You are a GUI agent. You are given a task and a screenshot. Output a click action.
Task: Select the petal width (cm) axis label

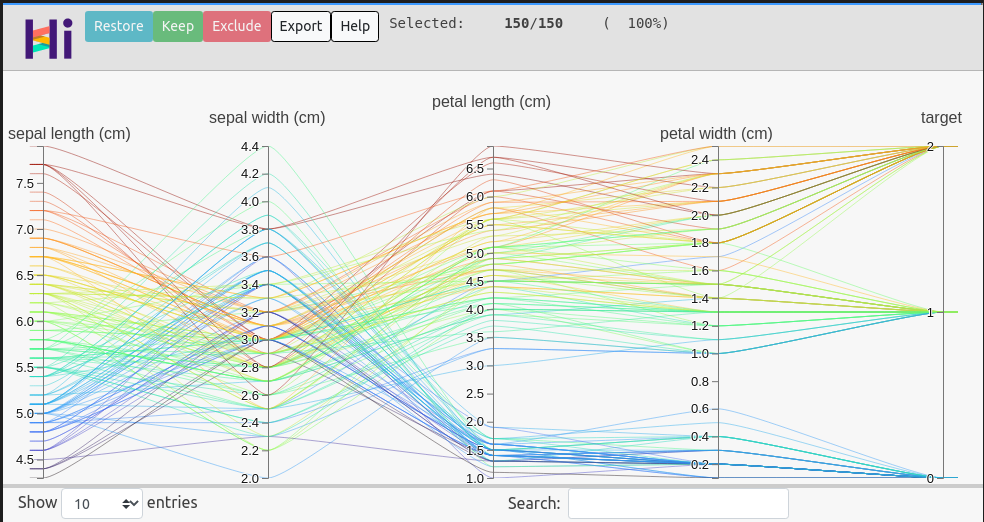point(716,134)
